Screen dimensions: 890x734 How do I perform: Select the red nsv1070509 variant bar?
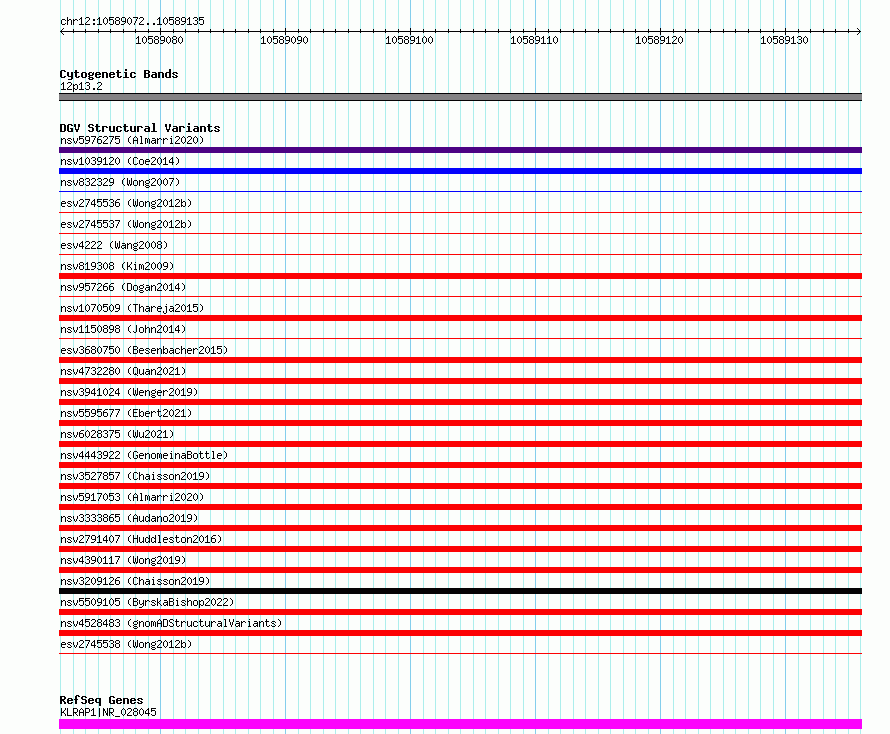coord(460,318)
